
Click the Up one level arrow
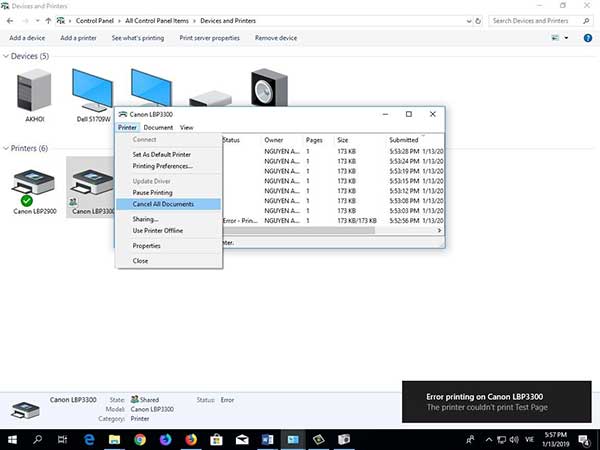point(48,21)
